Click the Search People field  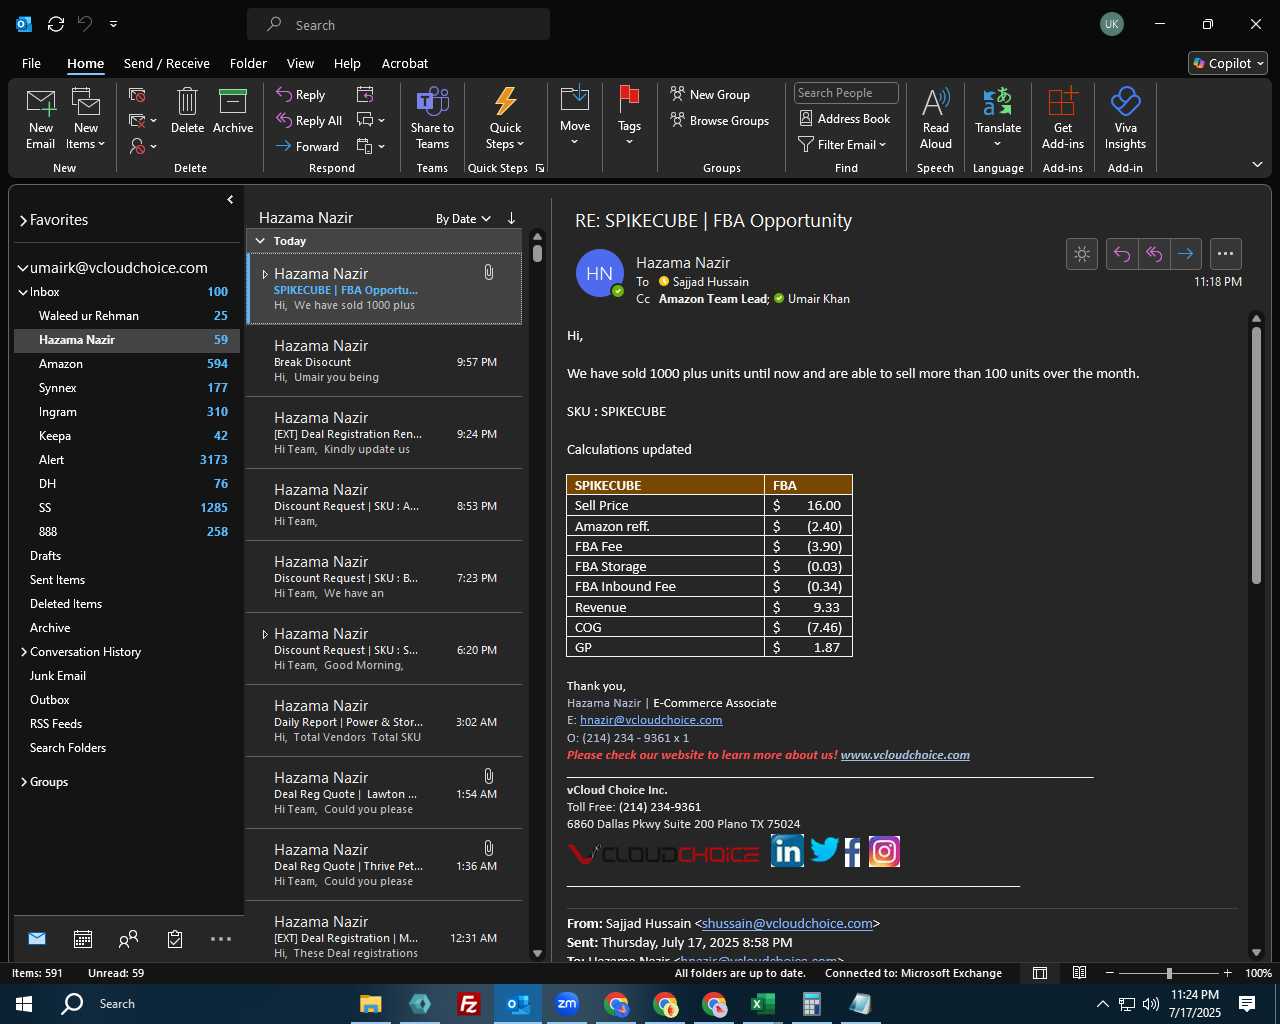846,93
